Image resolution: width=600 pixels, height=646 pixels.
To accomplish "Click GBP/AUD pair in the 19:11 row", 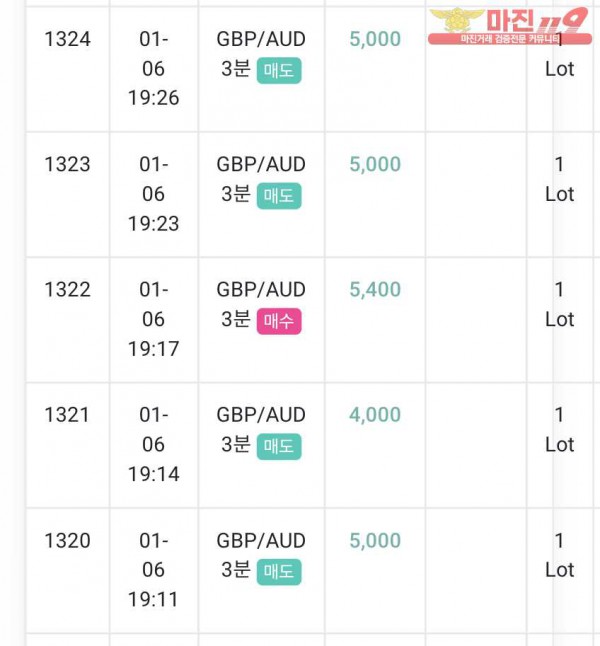I will point(261,541).
